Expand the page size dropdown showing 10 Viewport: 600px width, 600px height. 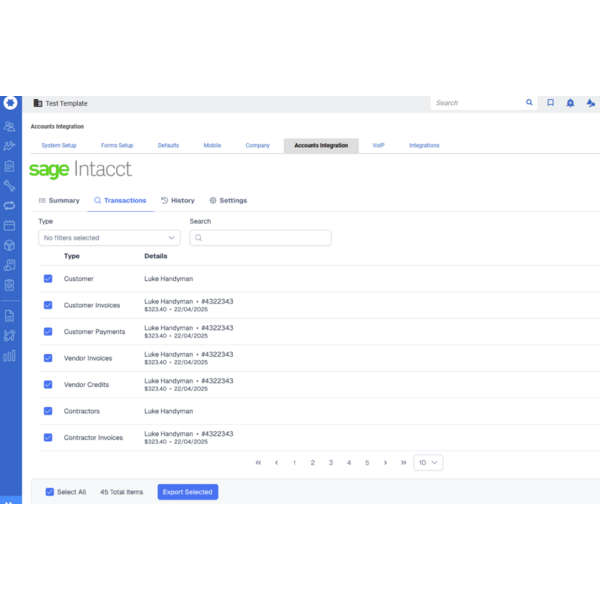tap(428, 463)
